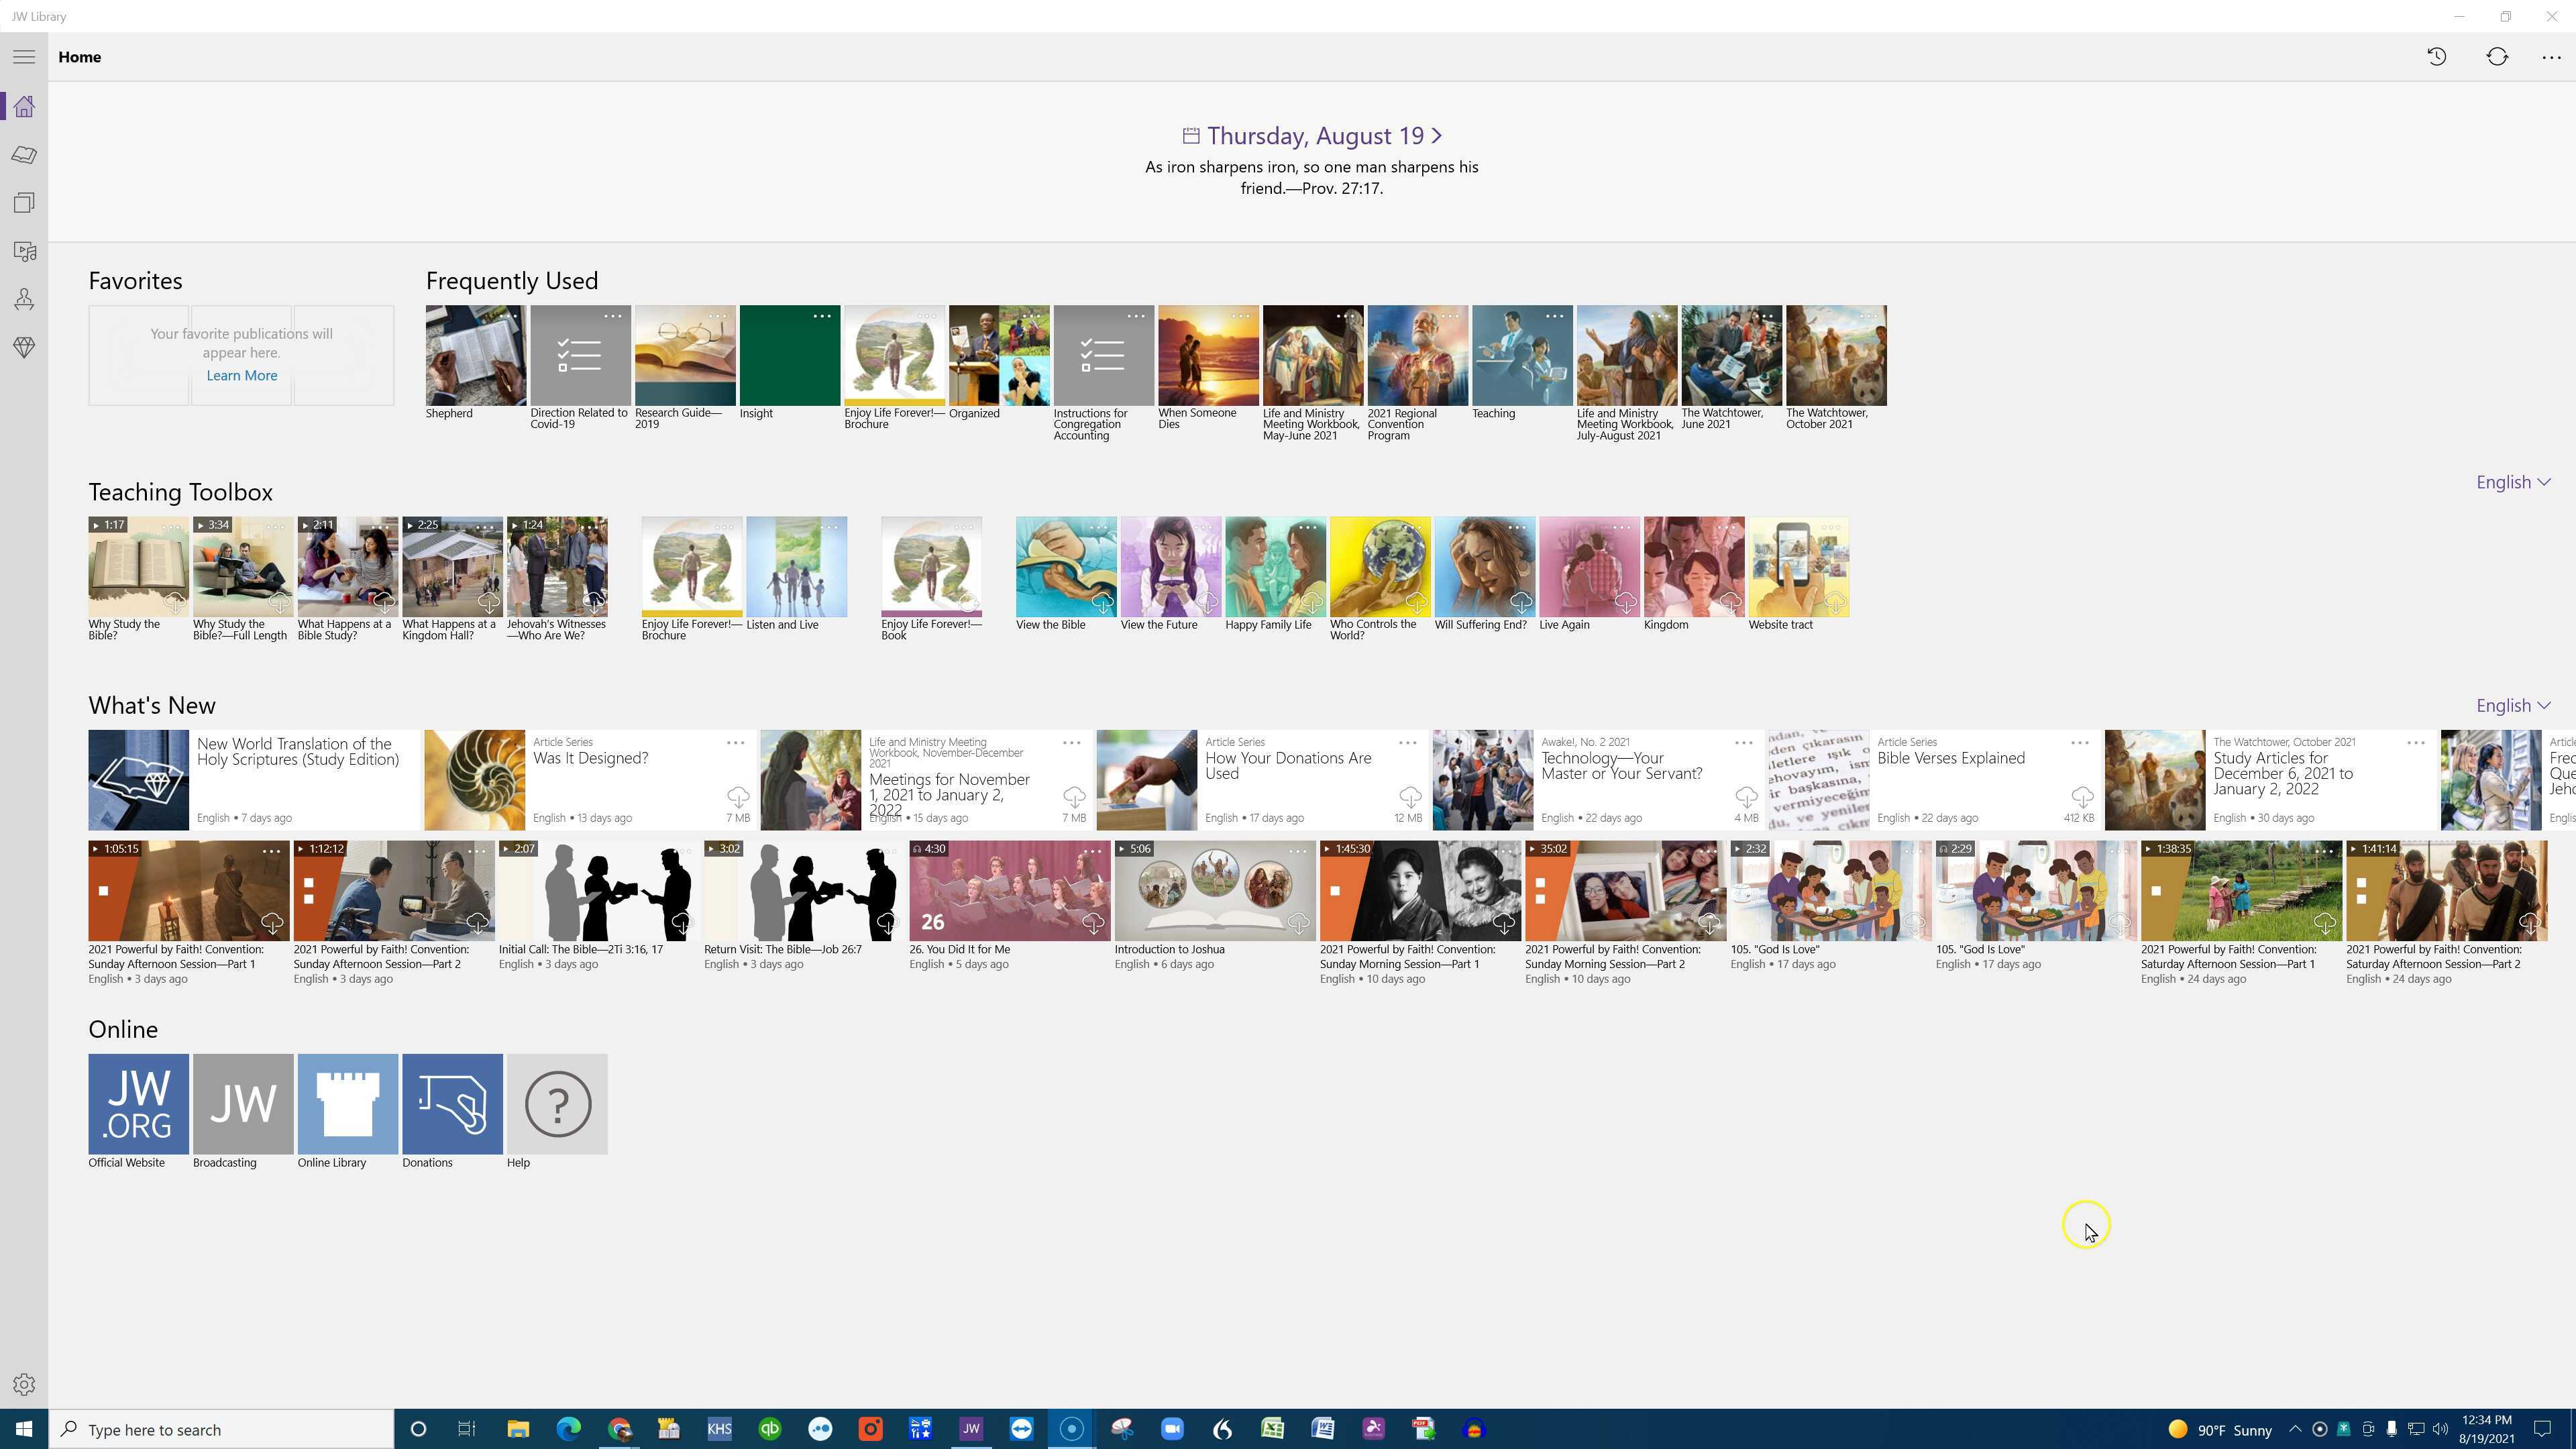This screenshot has height=1449, width=2576.
Task: Open the Official Website JW.ORG tile
Action: (x=138, y=1103)
